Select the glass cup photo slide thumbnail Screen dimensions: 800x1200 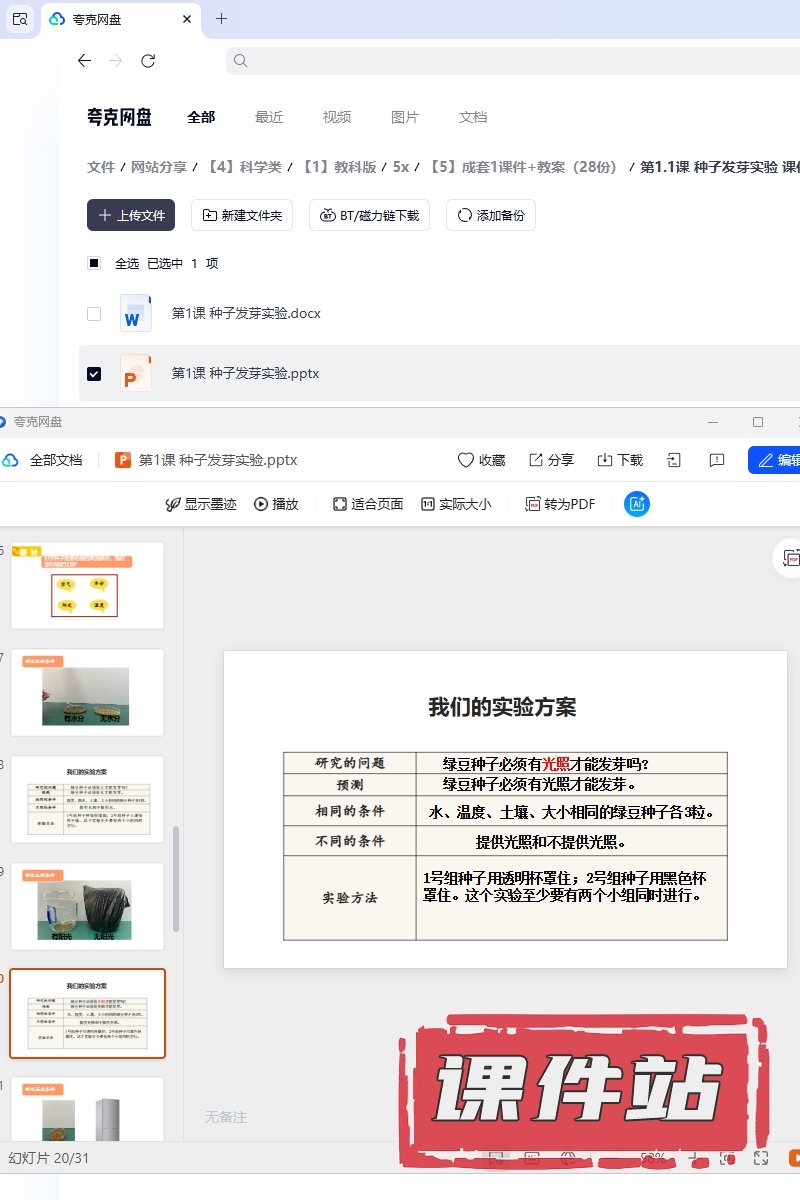[x=87, y=906]
